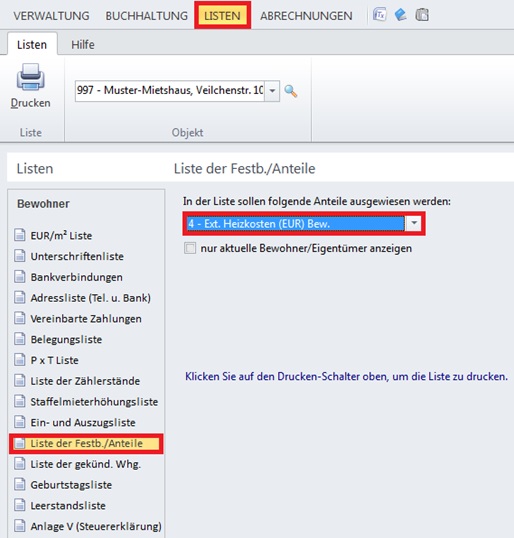Open the EUR/m² Liste document icon
The height and width of the screenshot is (538, 514).
[x=20, y=235]
